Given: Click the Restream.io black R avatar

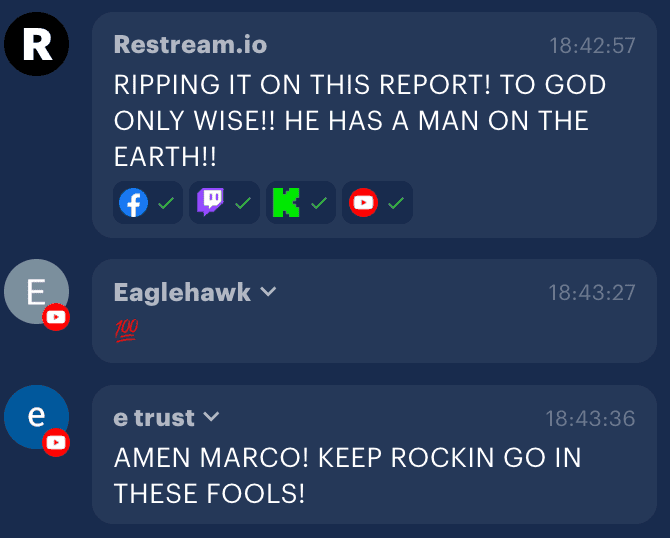Looking at the screenshot, I should 36,44.
